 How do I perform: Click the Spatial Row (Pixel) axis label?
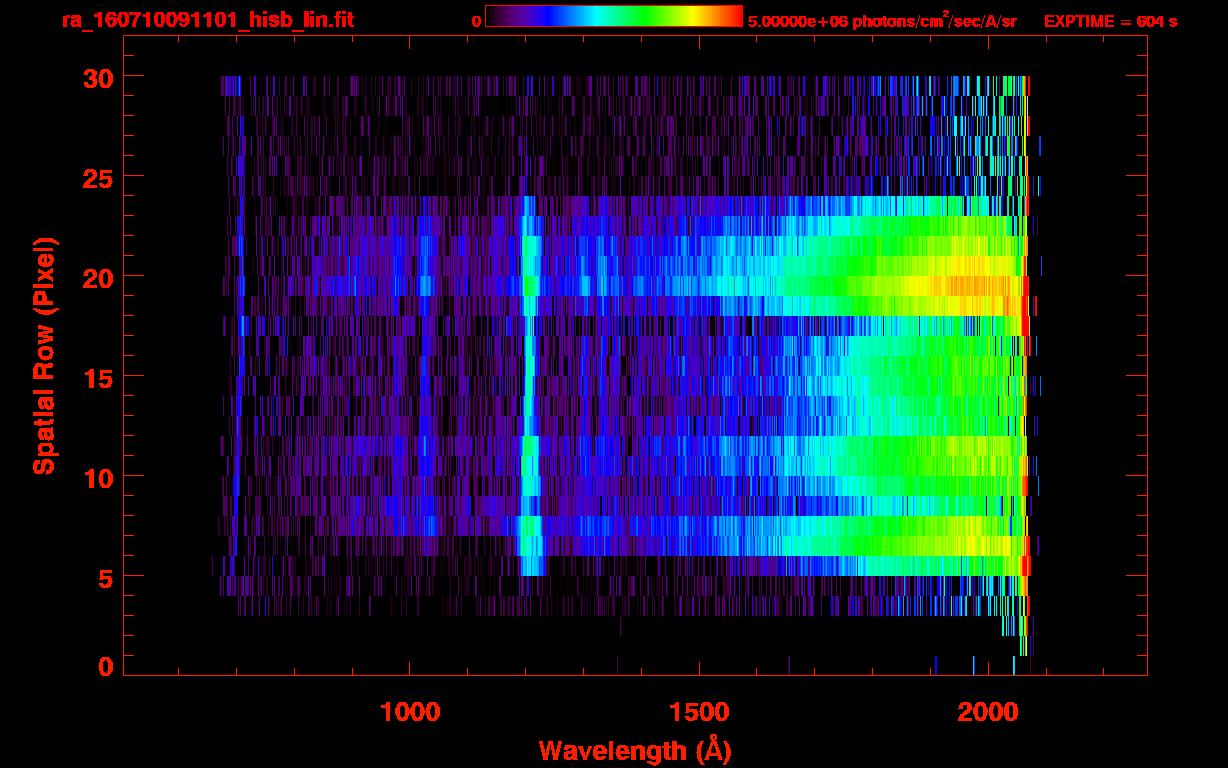click(44, 355)
